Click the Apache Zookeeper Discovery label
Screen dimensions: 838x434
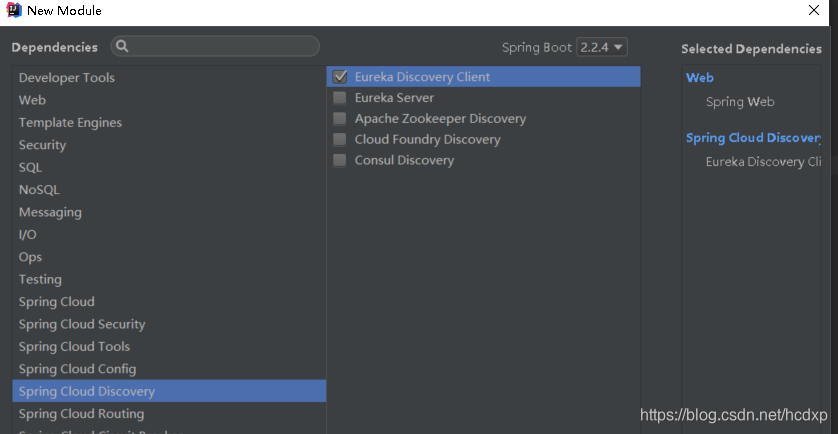[440, 119]
